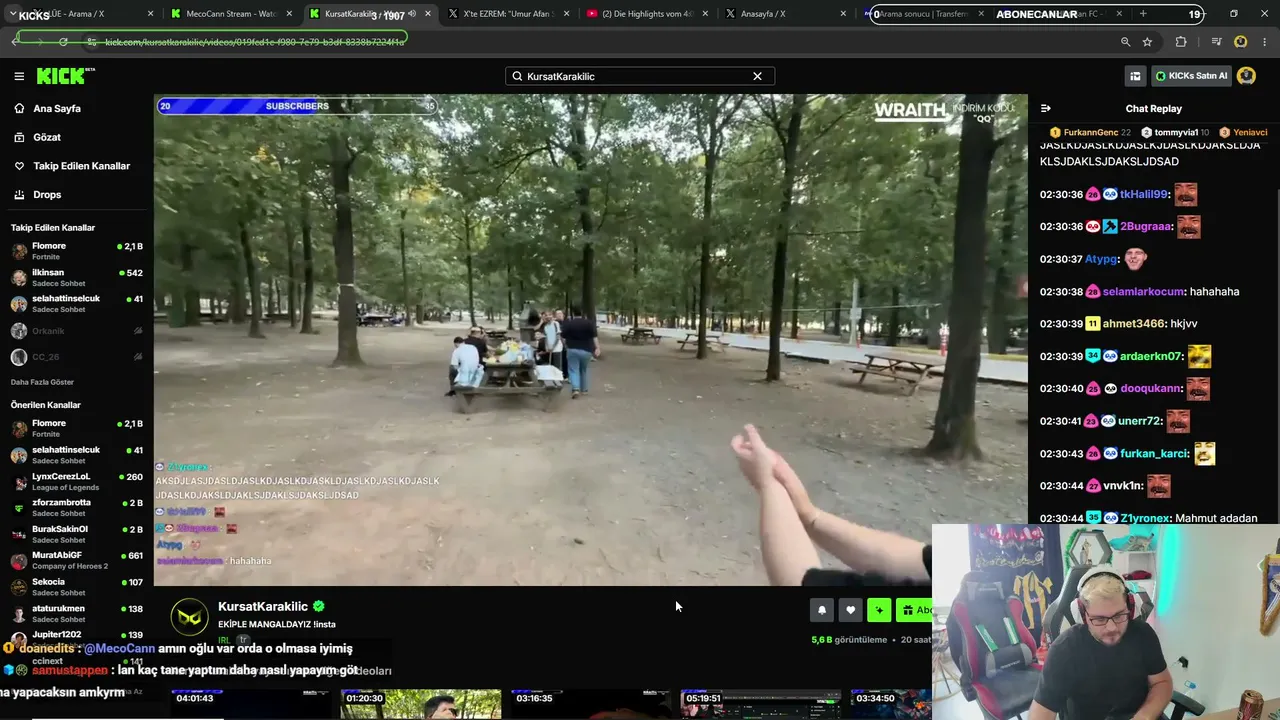Focus the search field containing KursatKarakilic
Viewport: 1280px width, 720px height.
(x=638, y=76)
